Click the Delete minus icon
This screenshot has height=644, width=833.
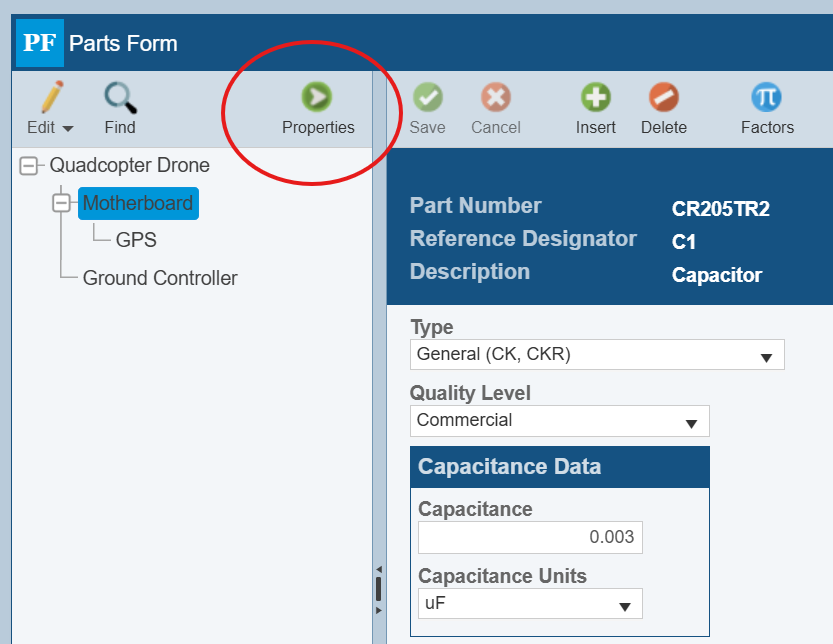tap(664, 97)
